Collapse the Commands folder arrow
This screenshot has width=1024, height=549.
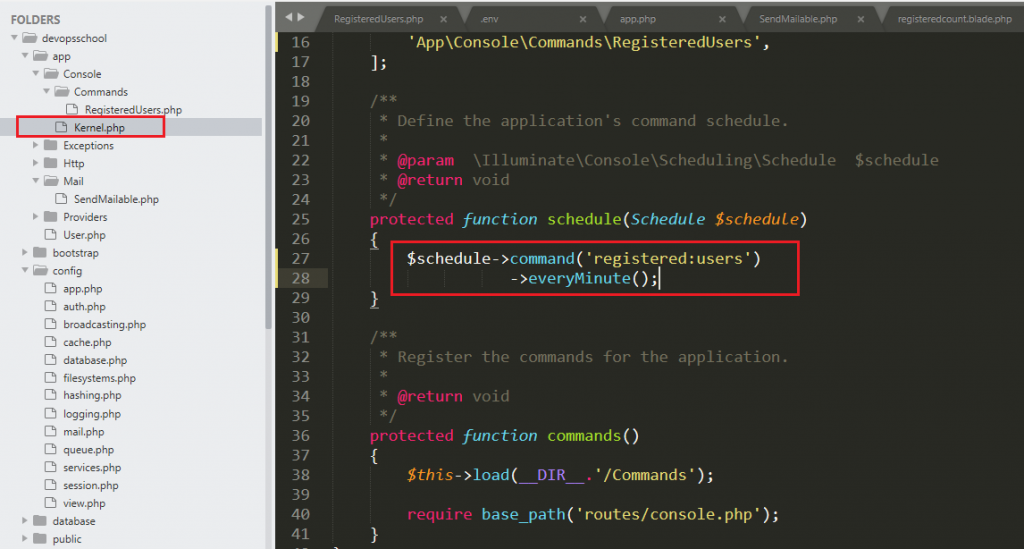pyautogui.click(x=46, y=92)
